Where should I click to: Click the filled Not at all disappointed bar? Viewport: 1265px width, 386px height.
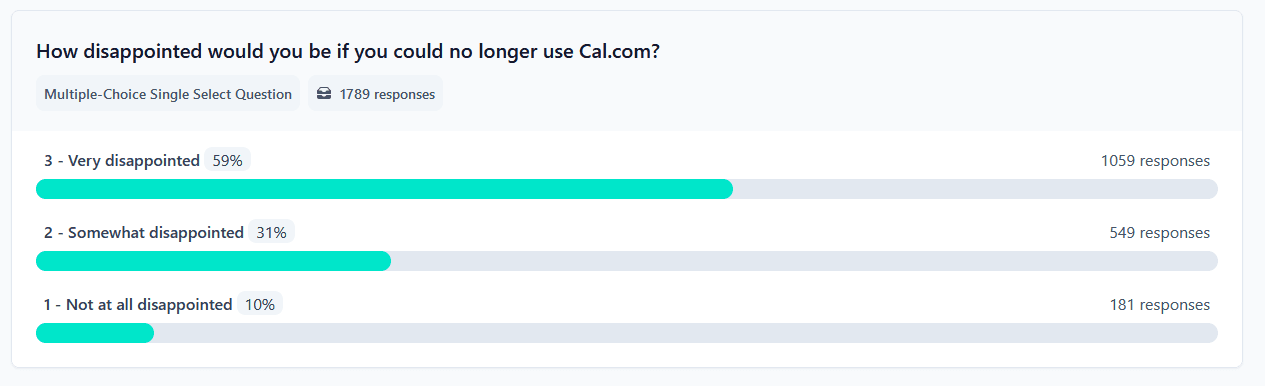tap(95, 333)
